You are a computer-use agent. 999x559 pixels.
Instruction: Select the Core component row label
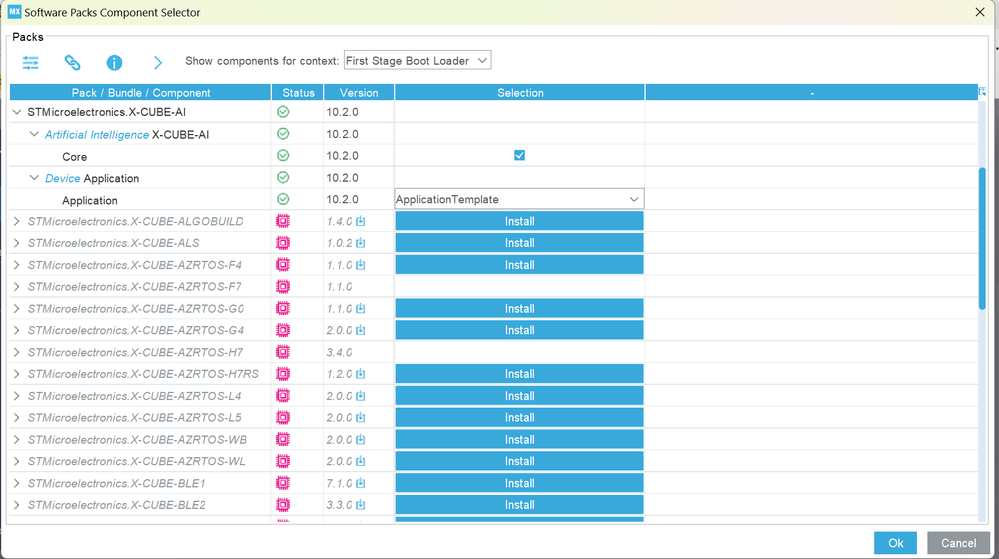click(75, 157)
